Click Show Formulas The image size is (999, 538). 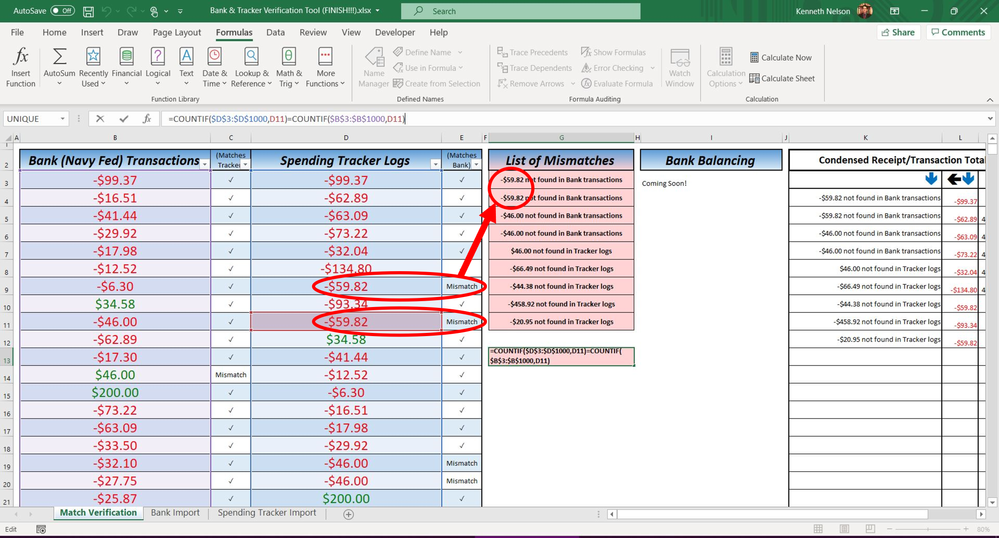[x=614, y=52]
